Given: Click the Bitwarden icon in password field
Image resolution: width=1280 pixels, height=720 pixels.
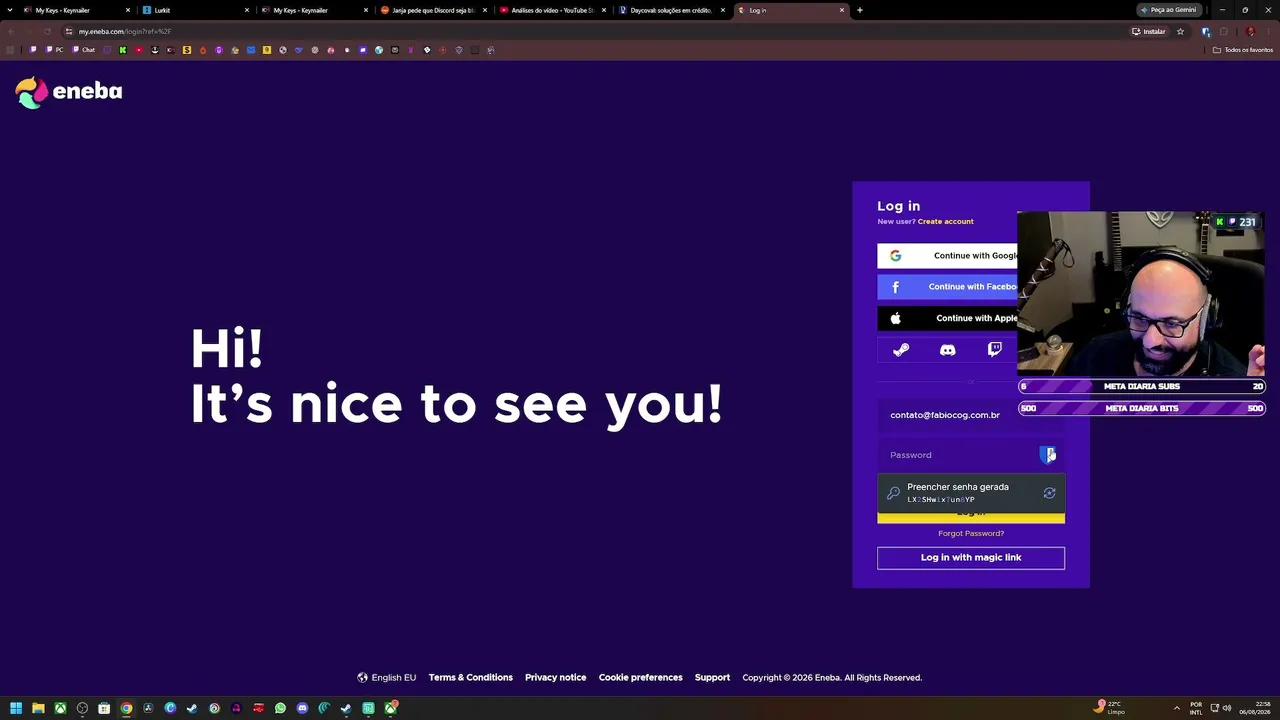Looking at the screenshot, I should tap(1047, 455).
